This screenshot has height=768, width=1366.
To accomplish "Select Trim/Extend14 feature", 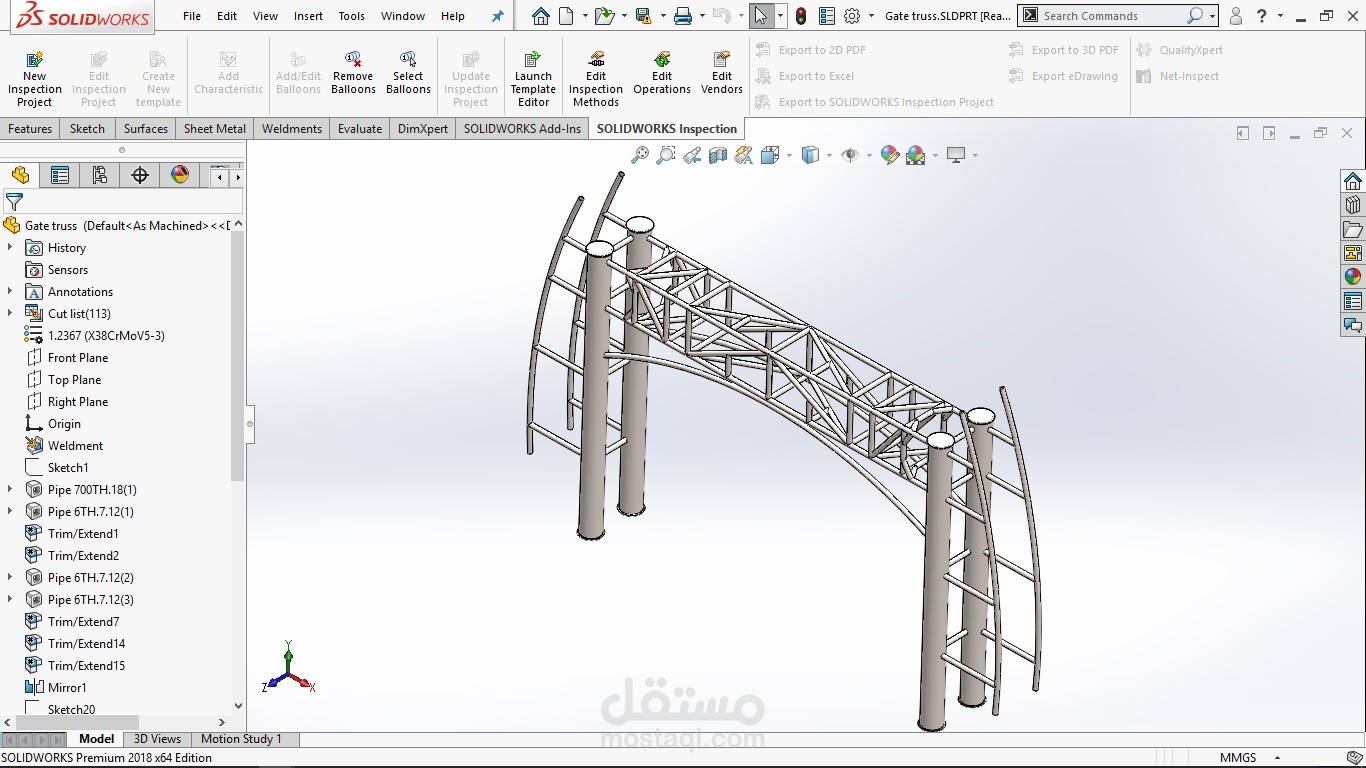I will tap(86, 644).
